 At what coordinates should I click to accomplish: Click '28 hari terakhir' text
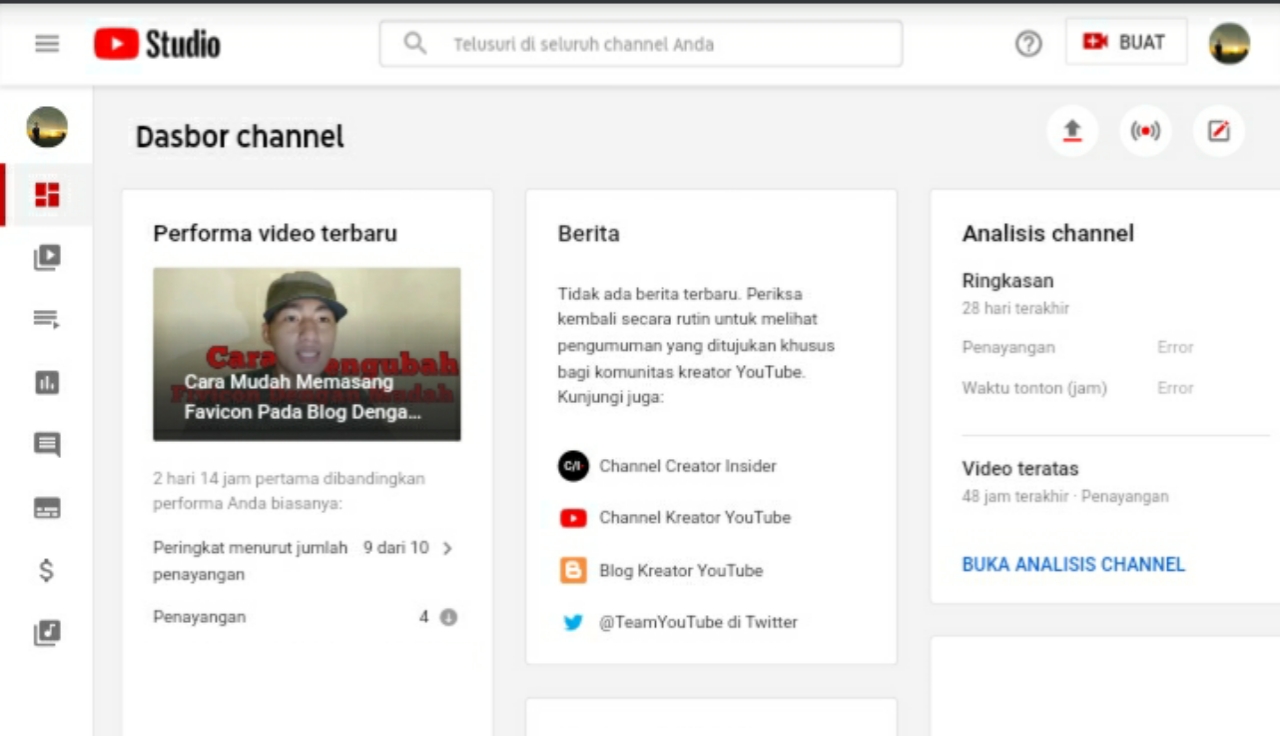[x=1016, y=308]
